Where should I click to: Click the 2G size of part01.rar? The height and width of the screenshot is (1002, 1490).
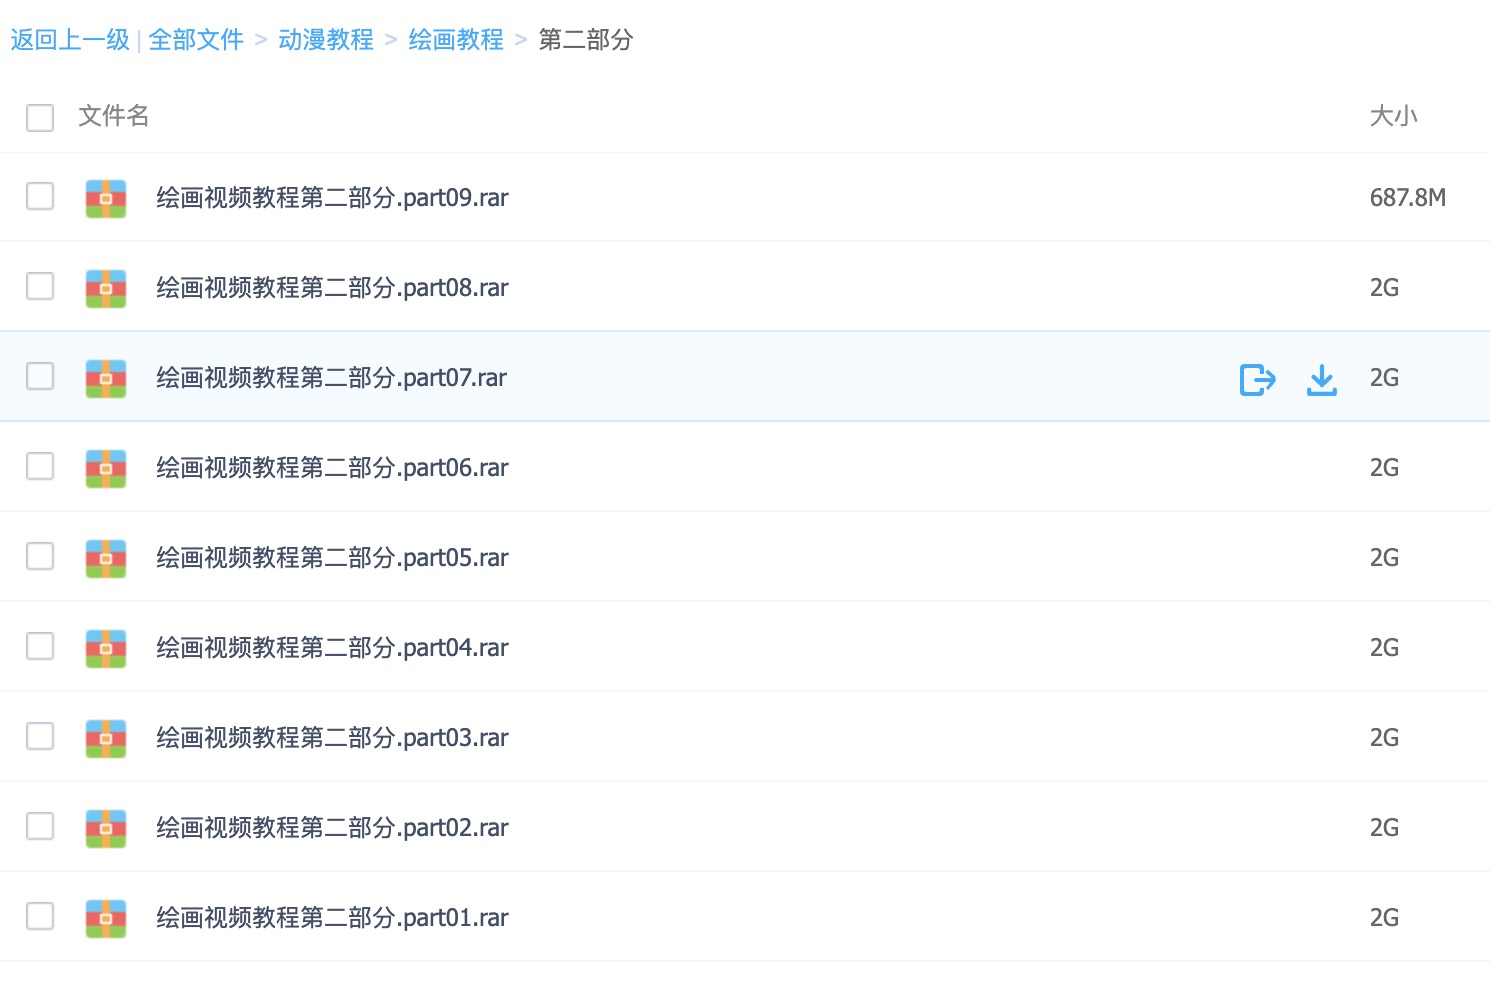1384,918
